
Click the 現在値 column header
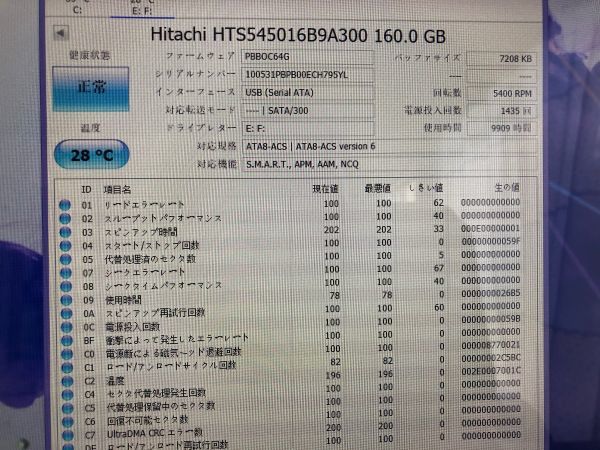[325, 189]
